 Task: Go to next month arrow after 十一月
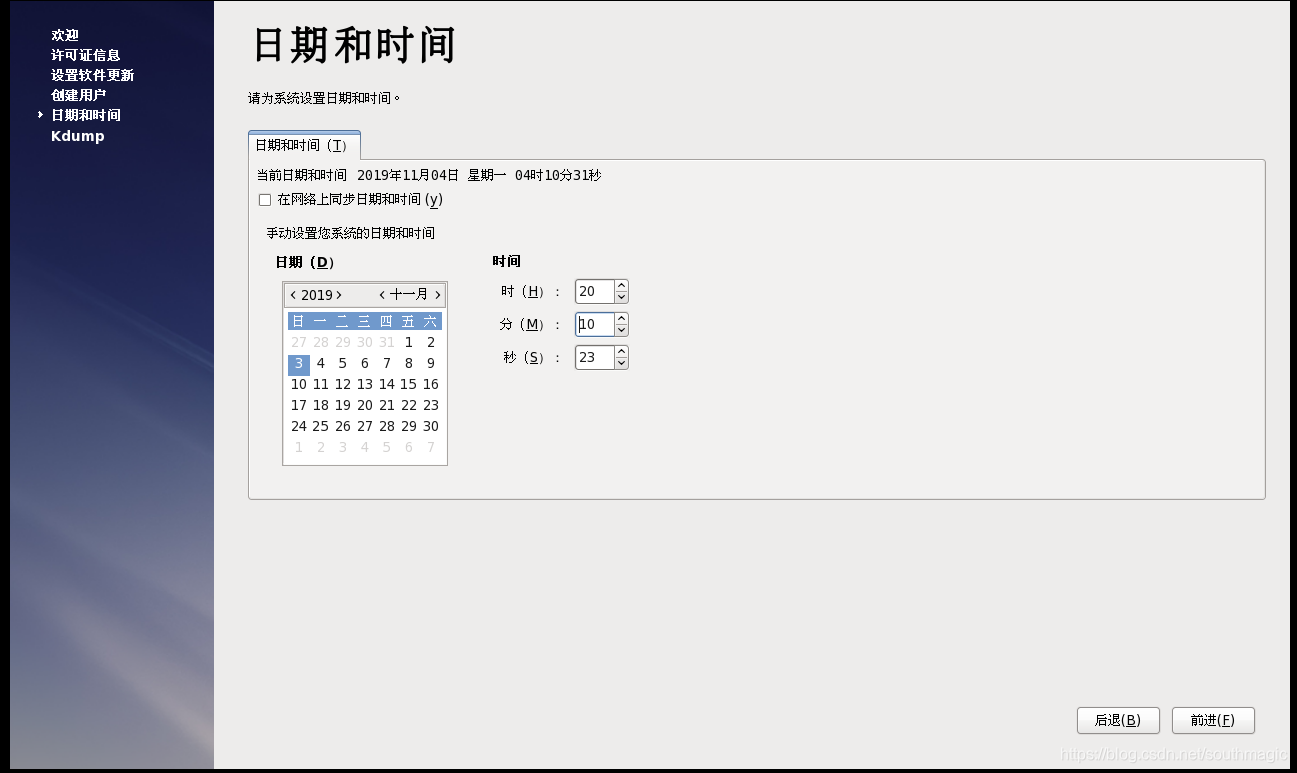pyautogui.click(x=438, y=295)
